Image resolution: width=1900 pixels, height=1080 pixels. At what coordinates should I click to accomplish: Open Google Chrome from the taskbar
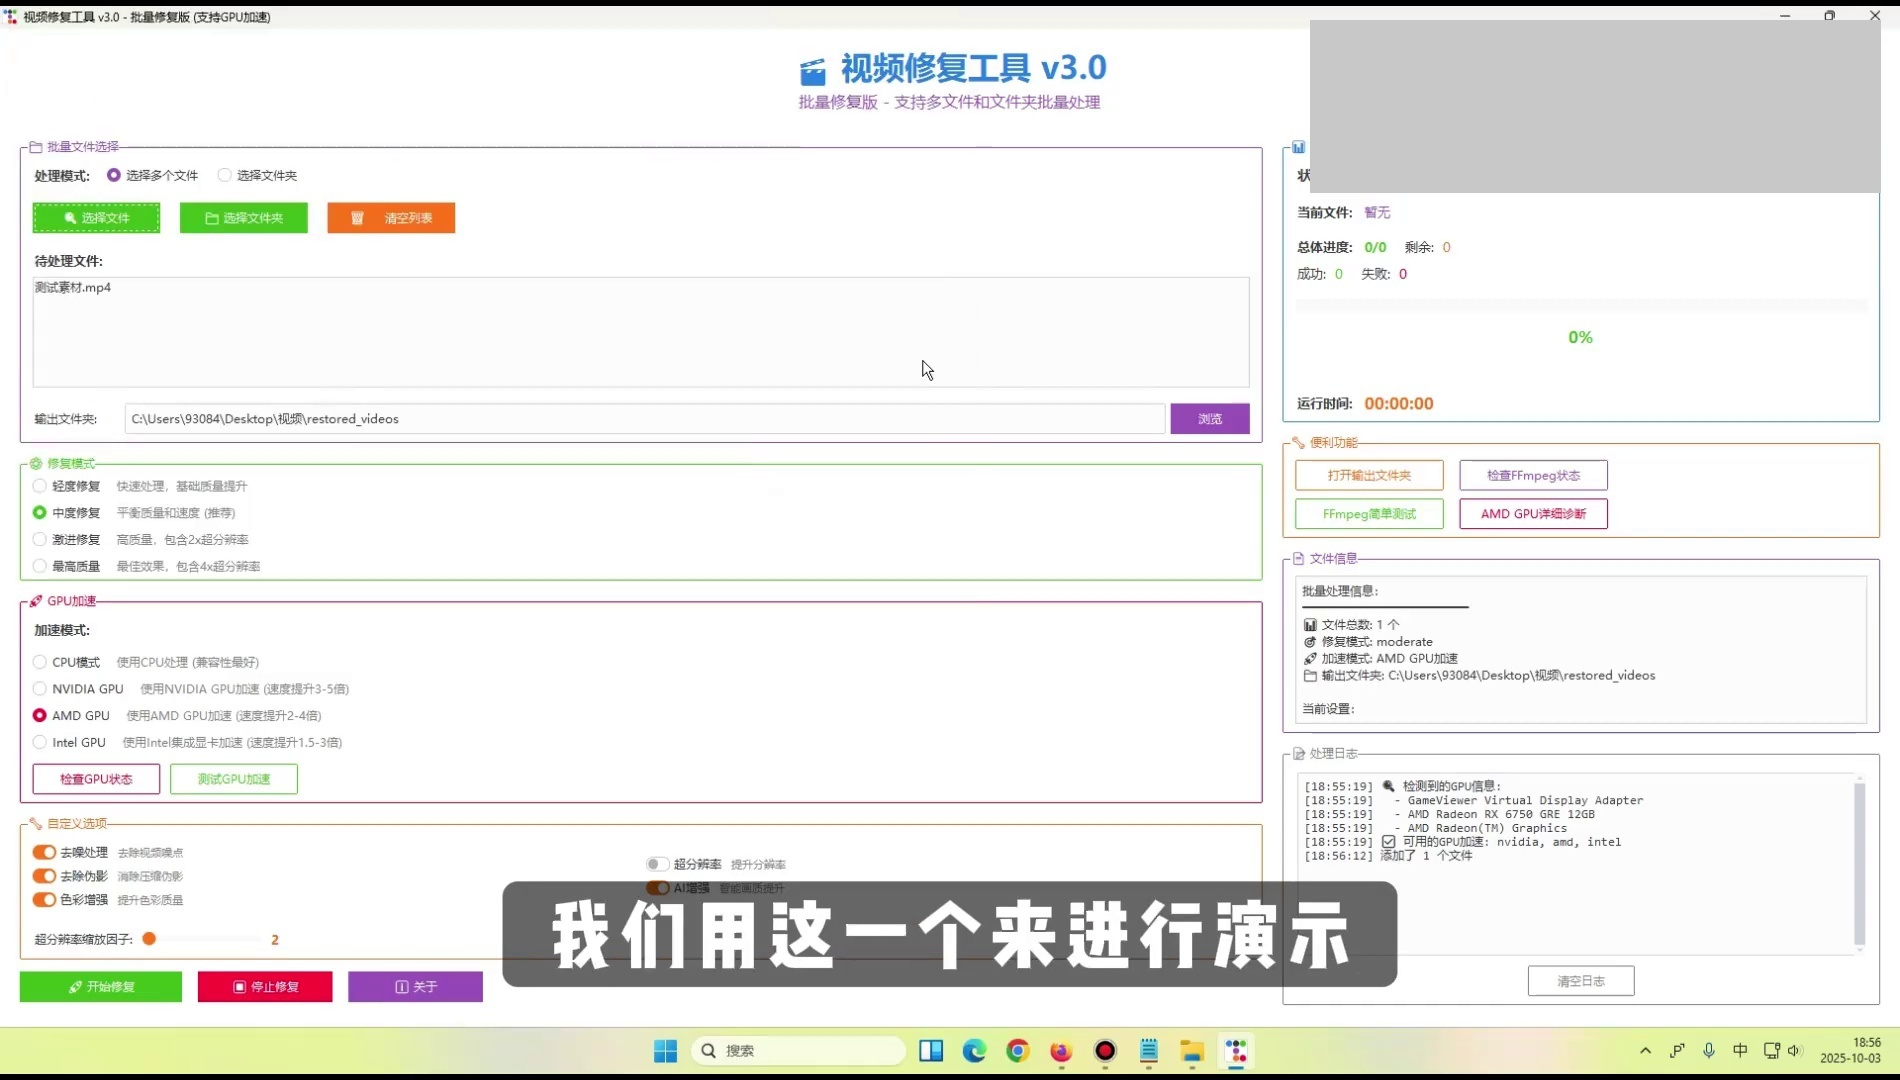coord(1018,1050)
